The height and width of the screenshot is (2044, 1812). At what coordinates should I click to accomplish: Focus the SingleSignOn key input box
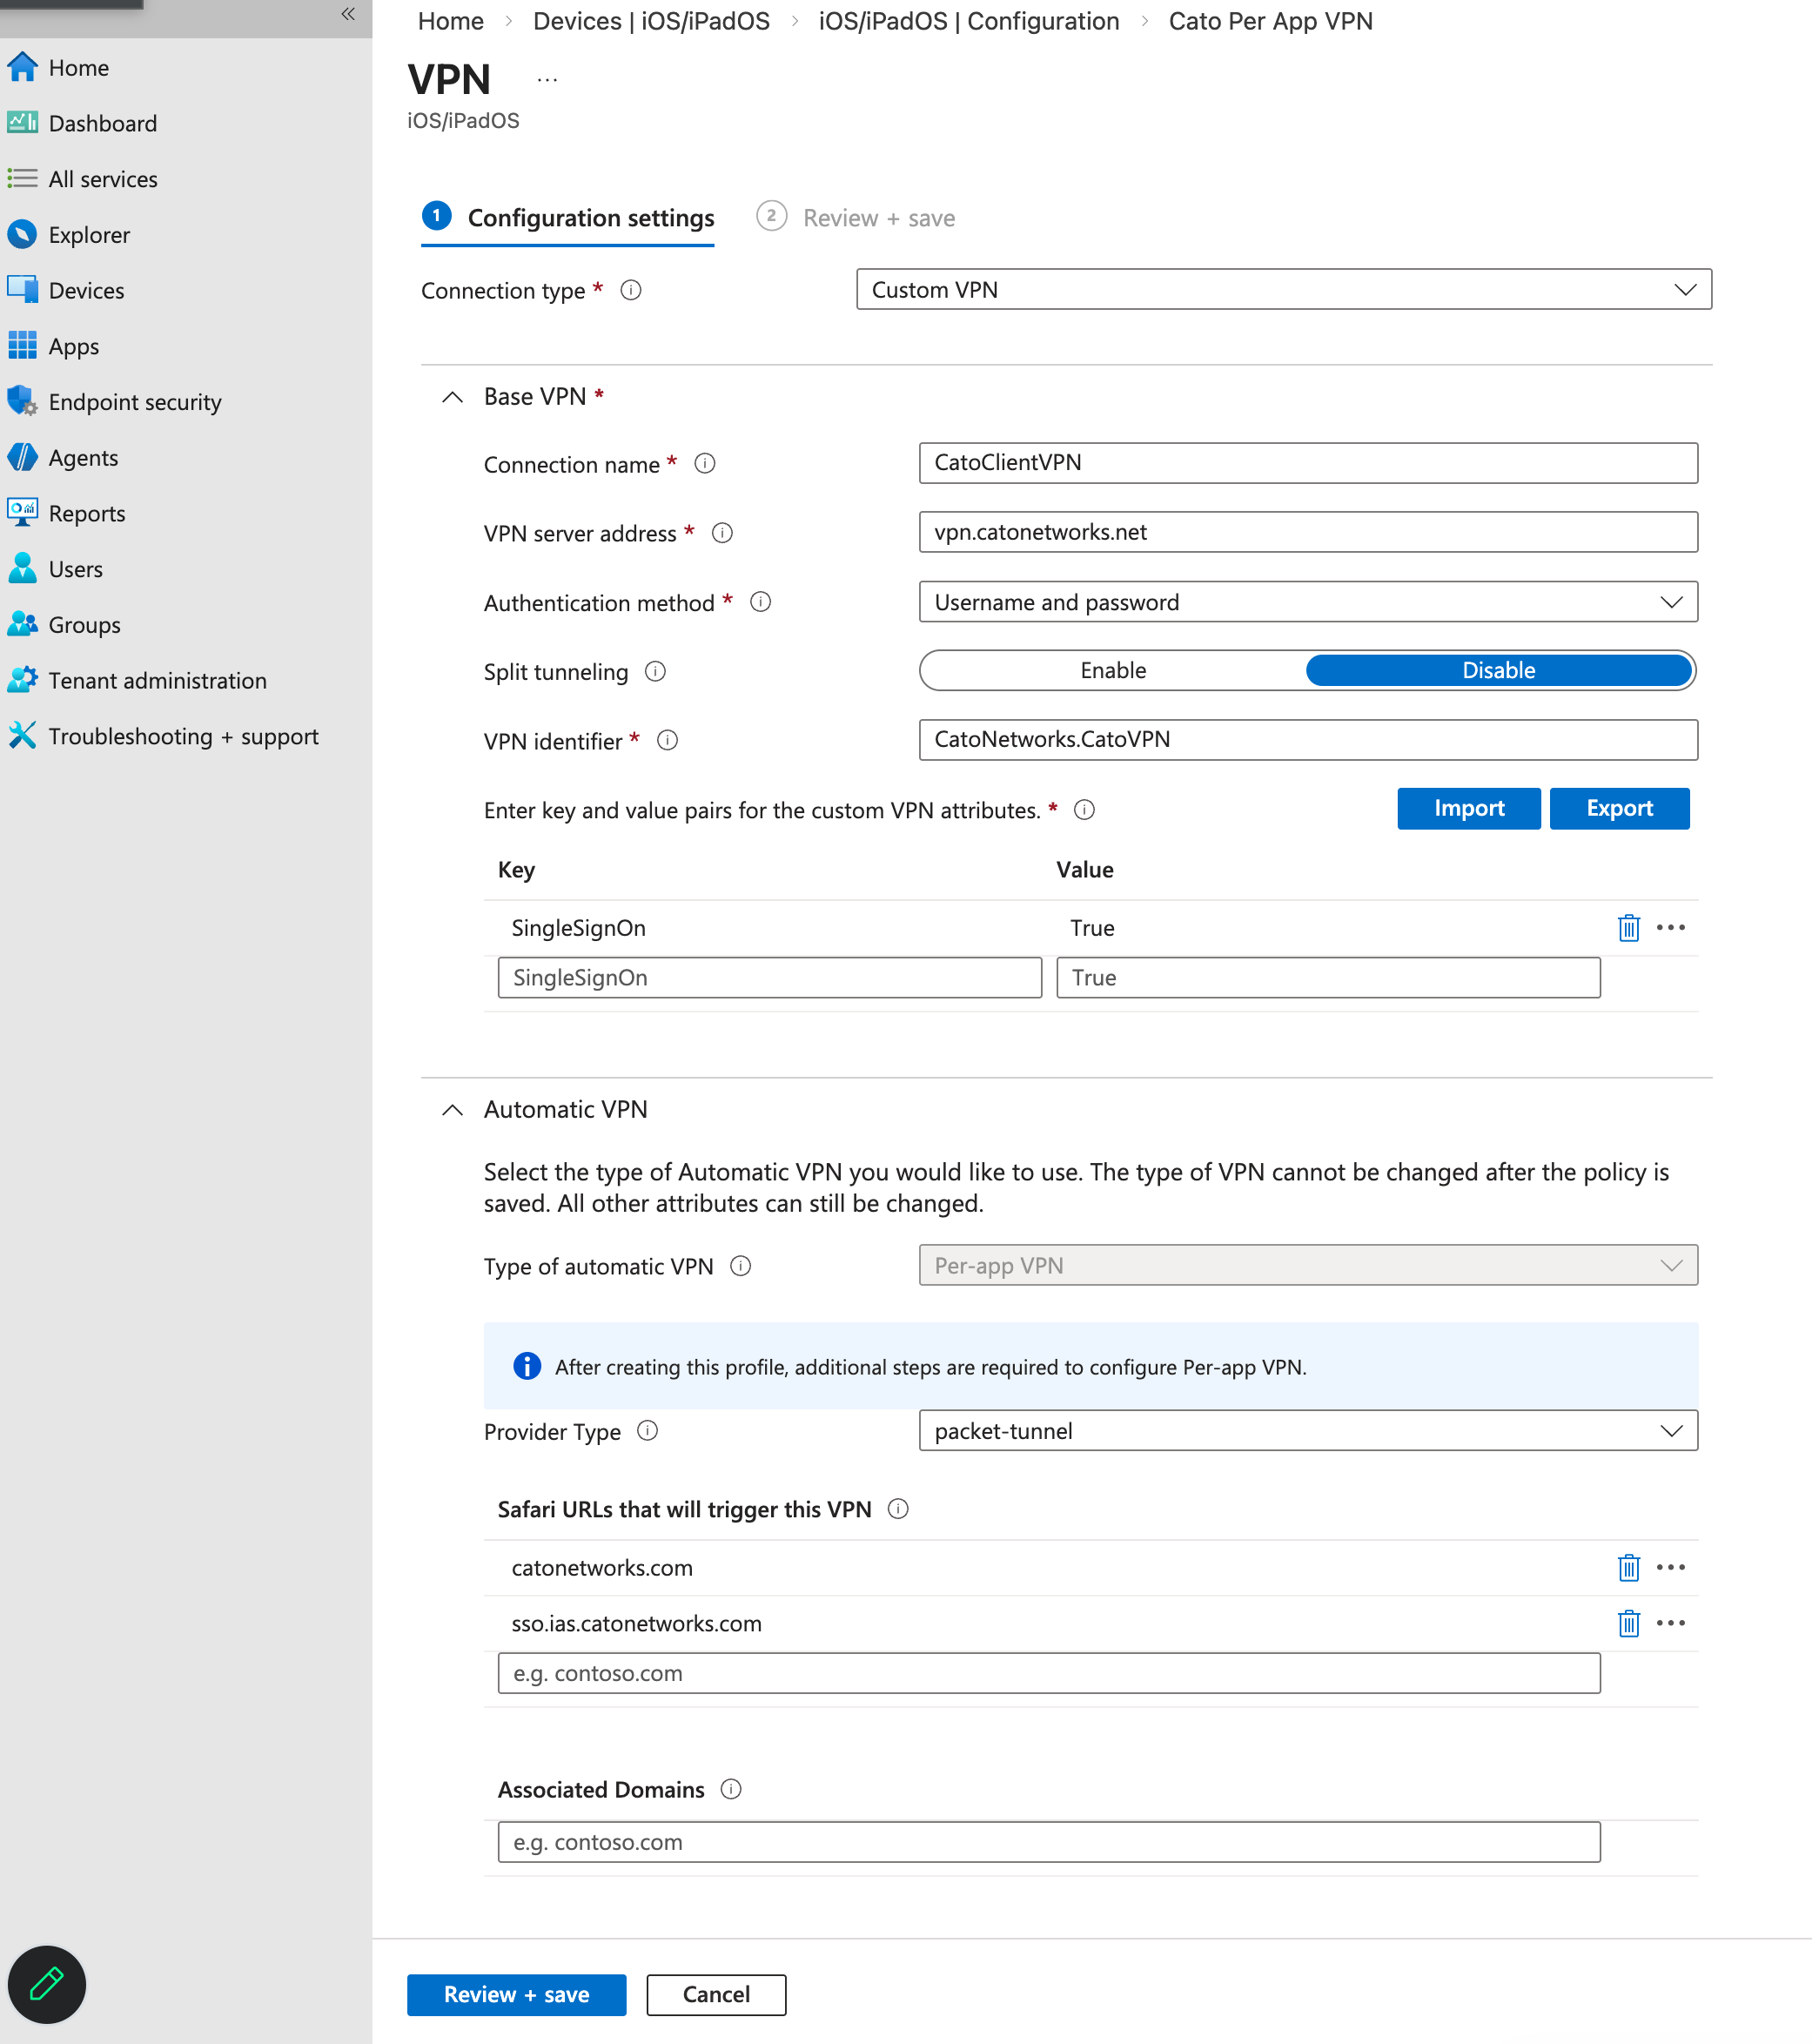pos(770,978)
